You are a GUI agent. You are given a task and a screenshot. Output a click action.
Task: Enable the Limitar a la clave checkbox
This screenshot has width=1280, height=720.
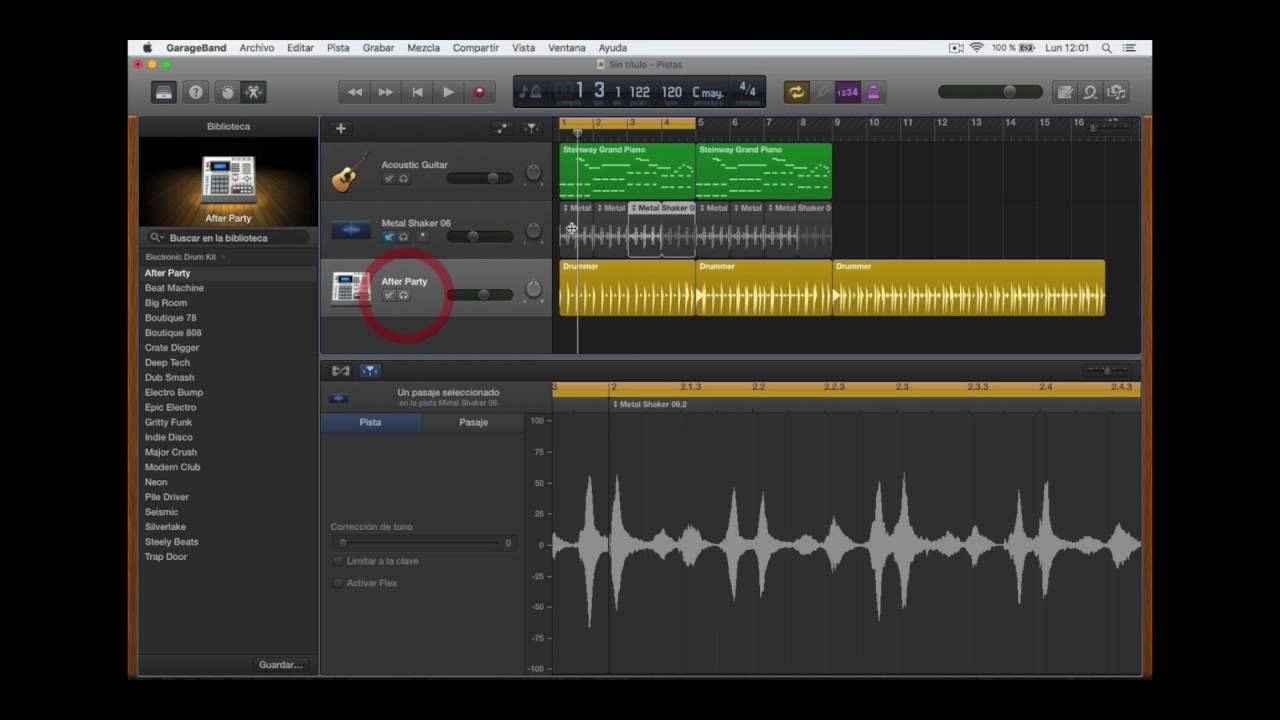coord(338,561)
